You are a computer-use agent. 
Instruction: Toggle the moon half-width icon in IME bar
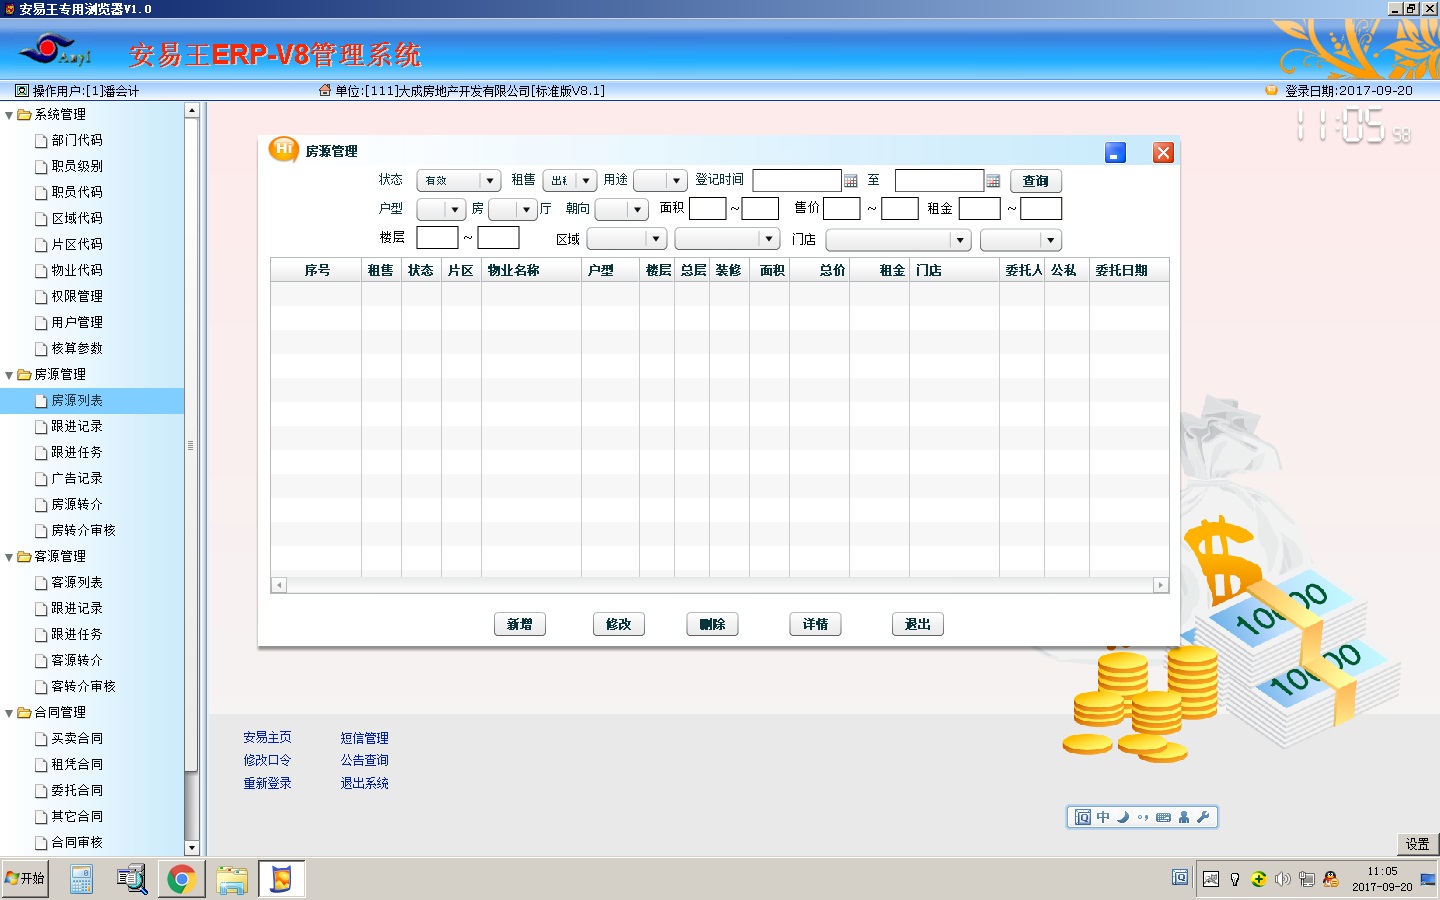[x=1123, y=817]
